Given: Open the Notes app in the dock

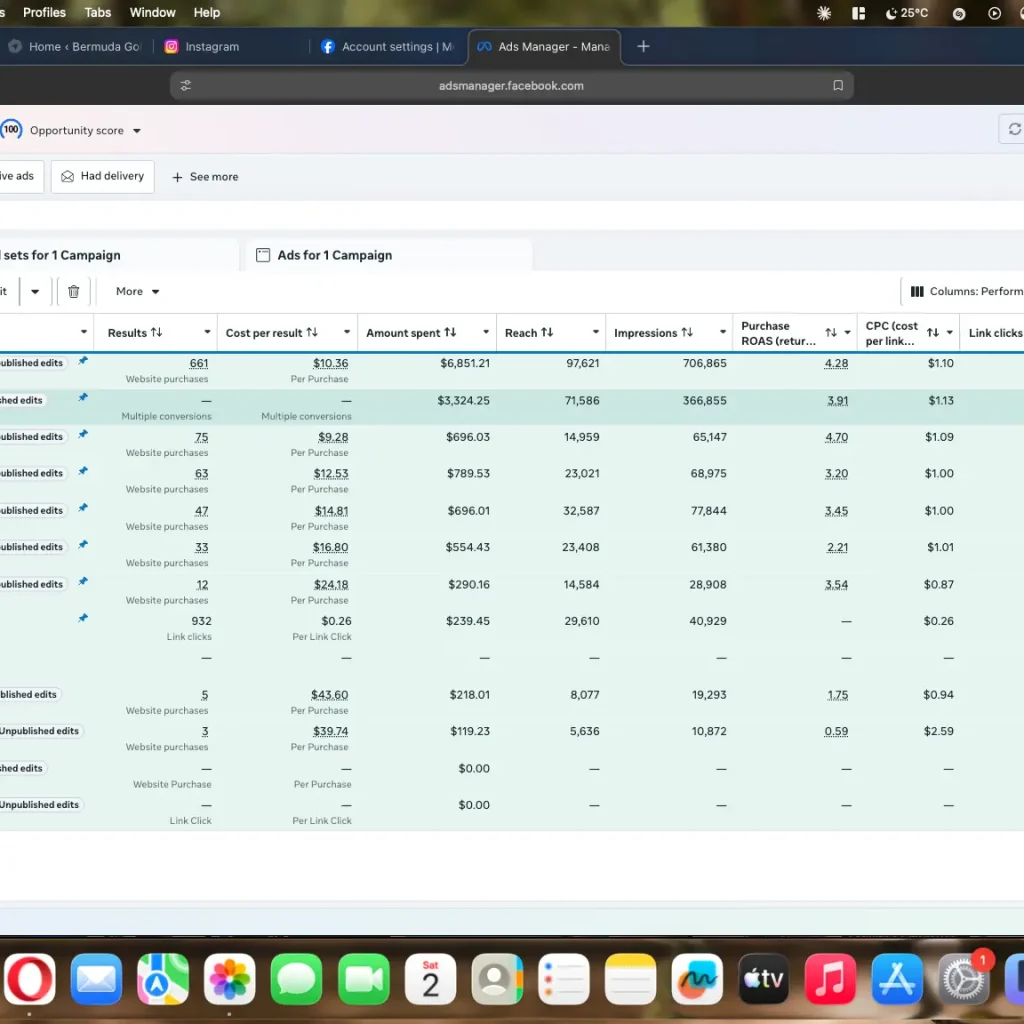Looking at the screenshot, I should pos(630,979).
